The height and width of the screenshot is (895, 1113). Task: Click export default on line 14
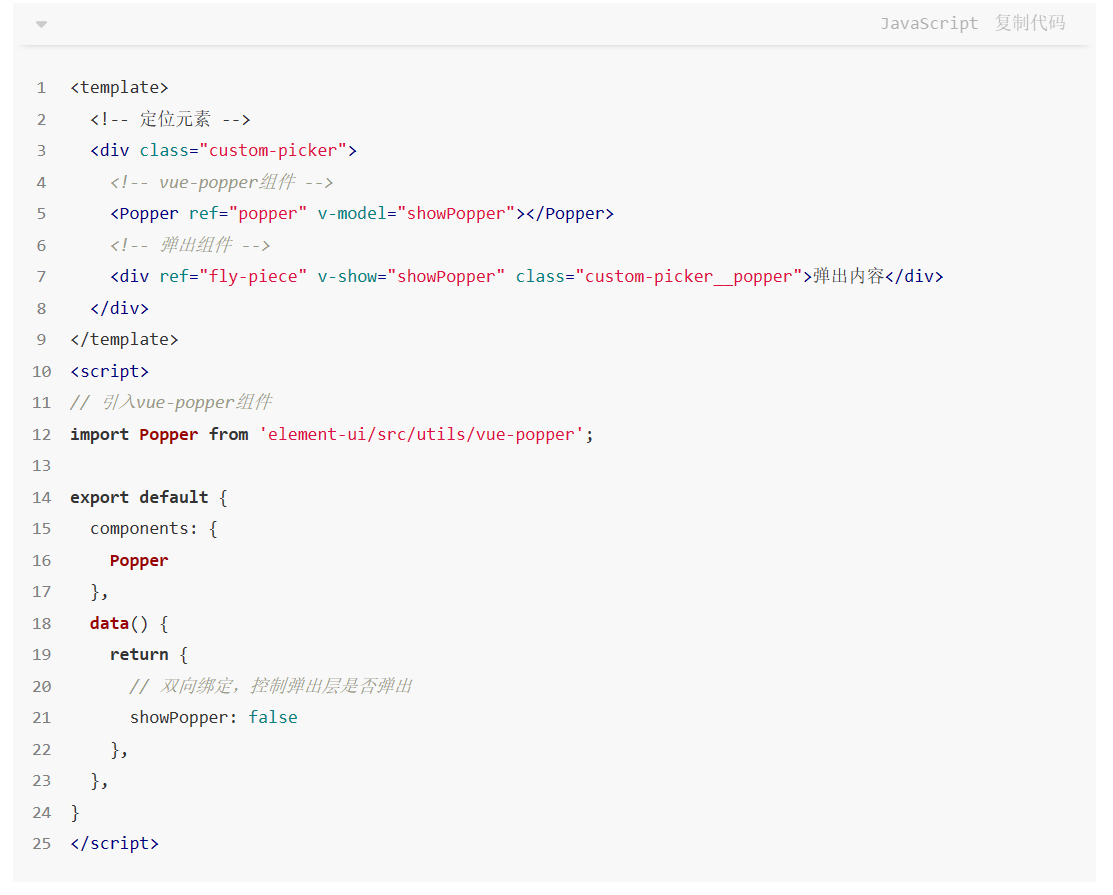click(139, 497)
